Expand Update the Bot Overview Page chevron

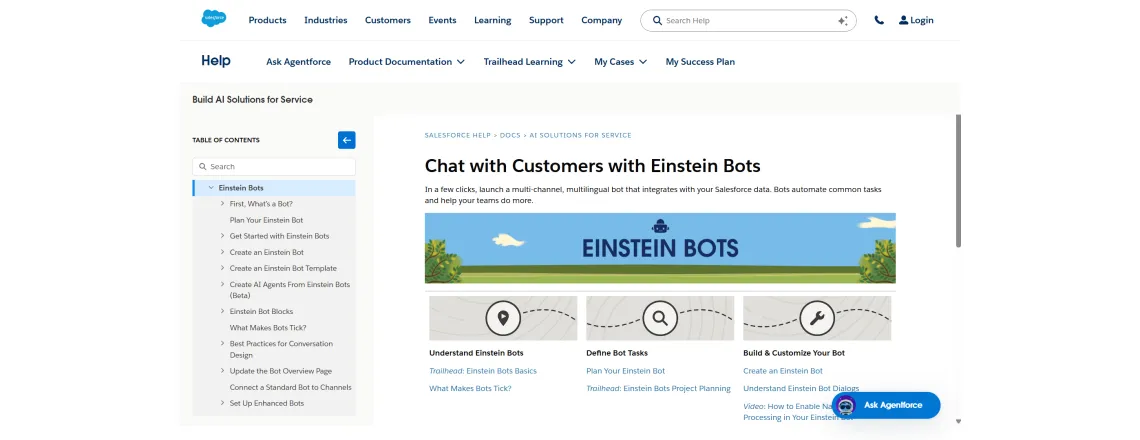coord(222,371)
